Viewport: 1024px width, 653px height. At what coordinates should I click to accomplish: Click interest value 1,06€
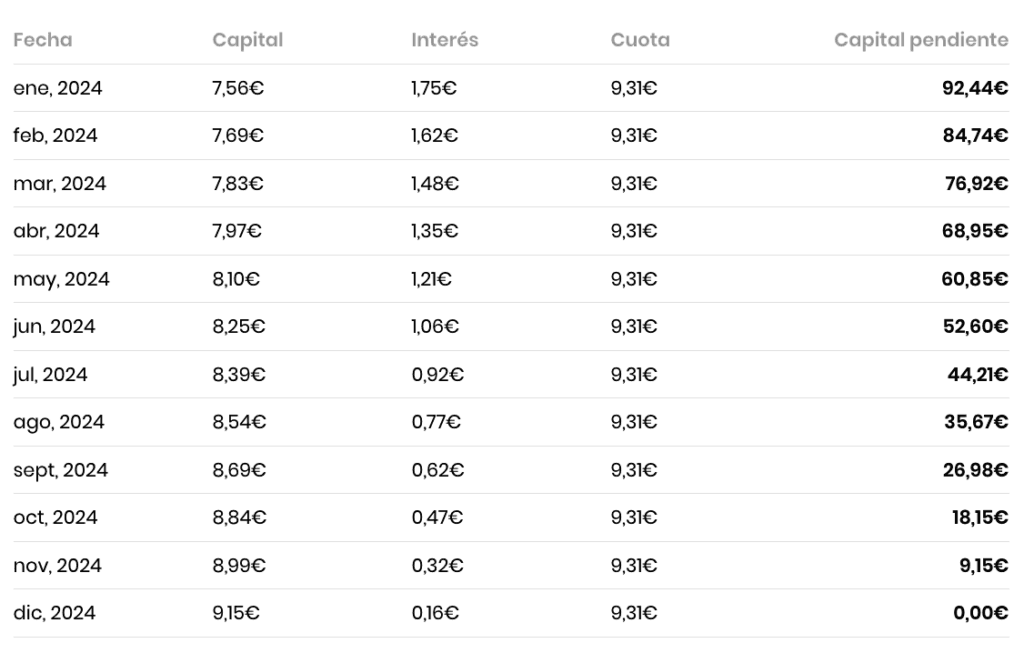435,327
